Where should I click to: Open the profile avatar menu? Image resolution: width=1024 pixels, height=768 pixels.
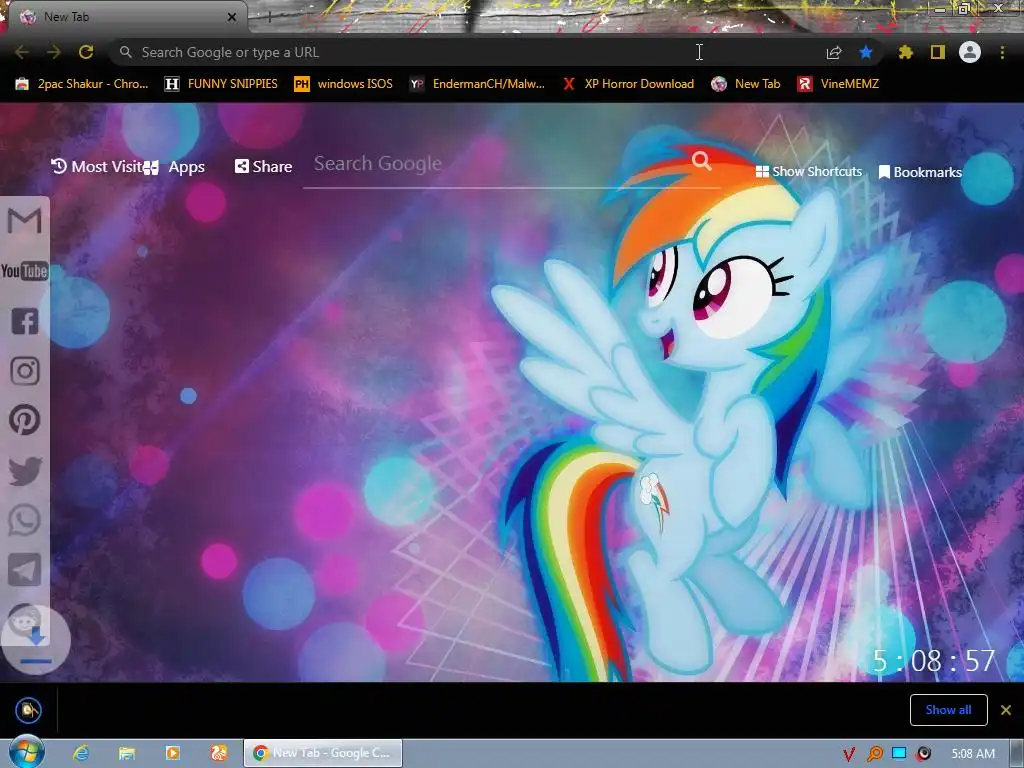click(970, 52)
